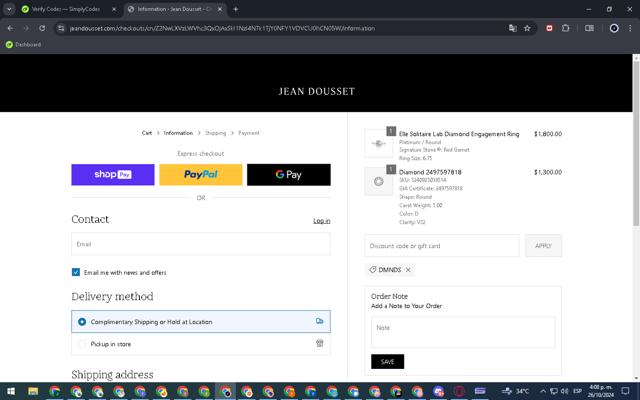Click the $1,800.00 ring price
Image resolution: width=640 pixels, height=400 pixels.
pyautogui.click(x=548, y=134)
